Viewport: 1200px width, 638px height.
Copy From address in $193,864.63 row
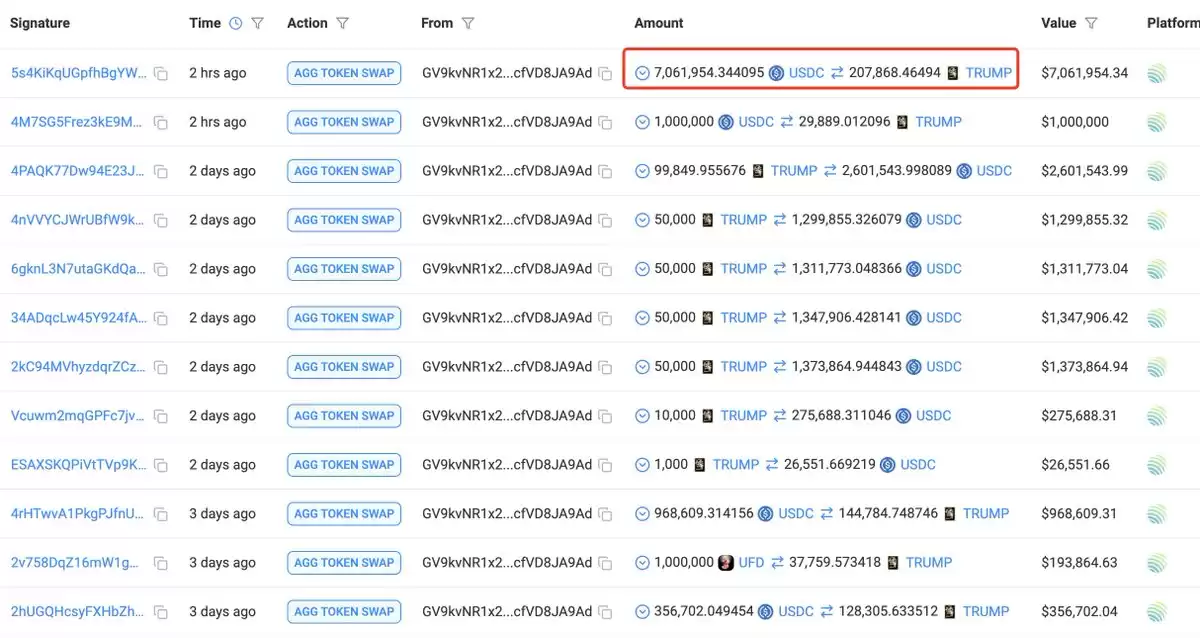[x=605, y=563]
